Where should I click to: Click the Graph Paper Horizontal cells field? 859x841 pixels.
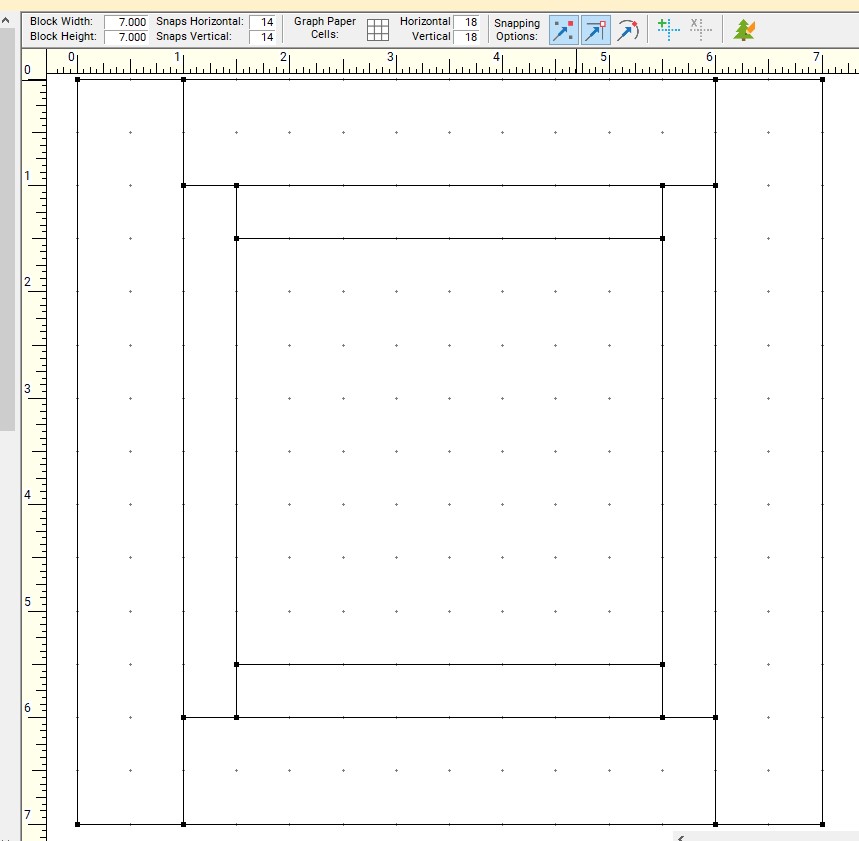pyautogui.click(x=466, y=22)
